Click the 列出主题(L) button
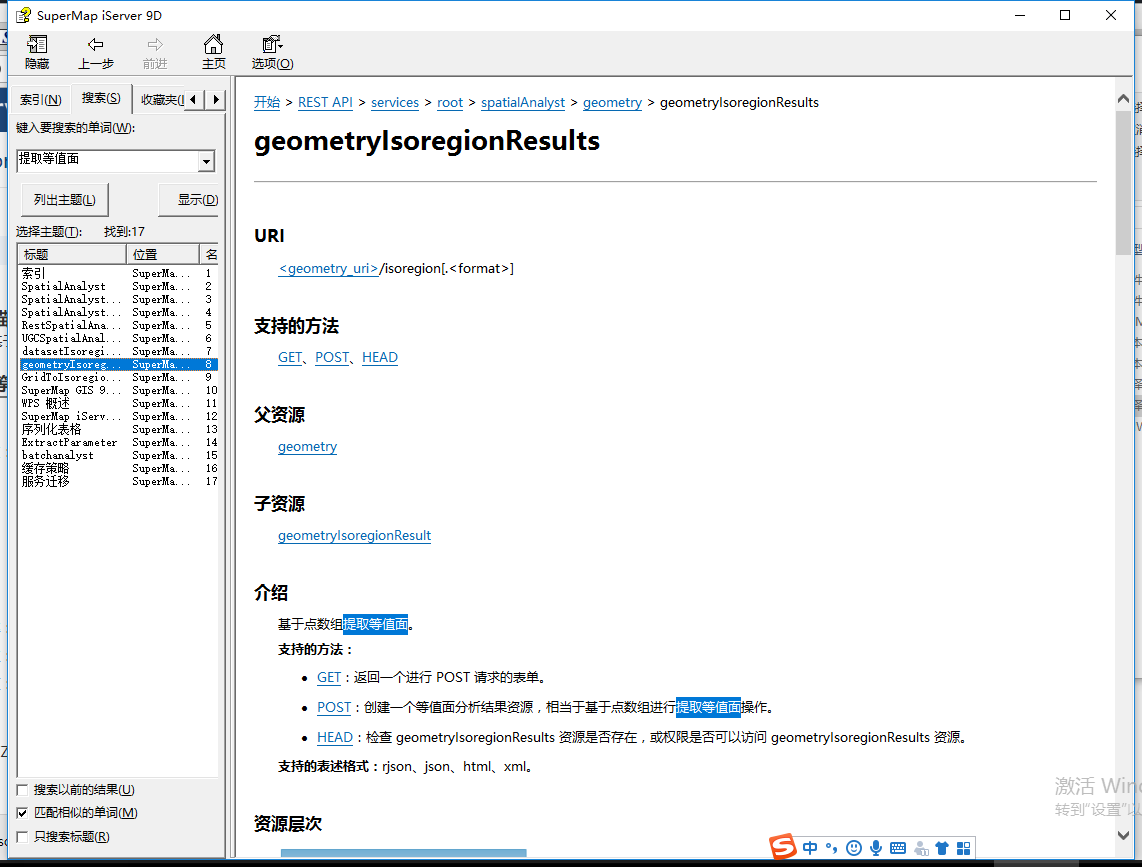The width and height of the screenshot is (1142, 867). tap(65, 200)
